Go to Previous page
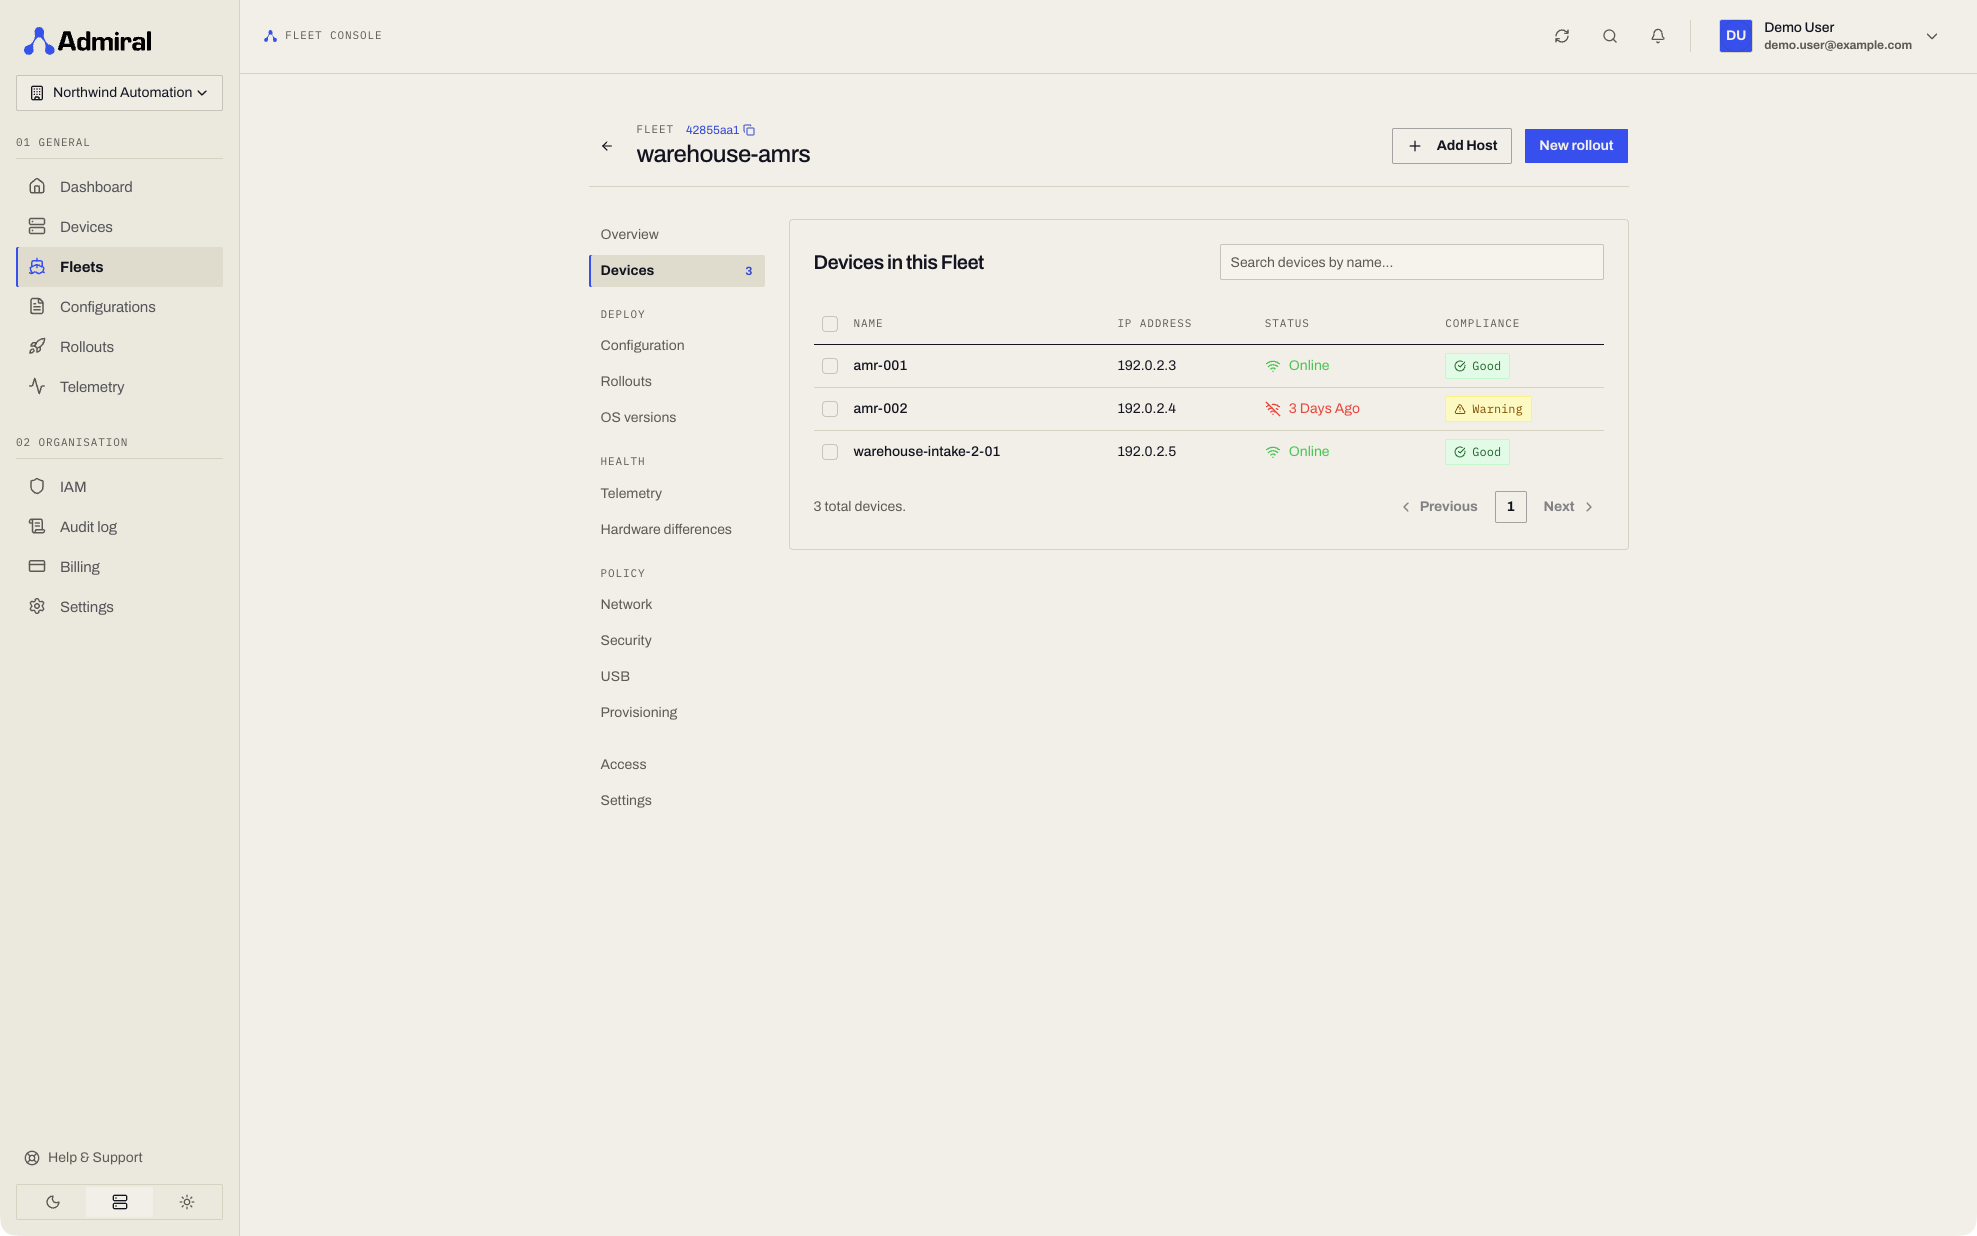This screenshot has width=1977, height=1236. 1440,507
